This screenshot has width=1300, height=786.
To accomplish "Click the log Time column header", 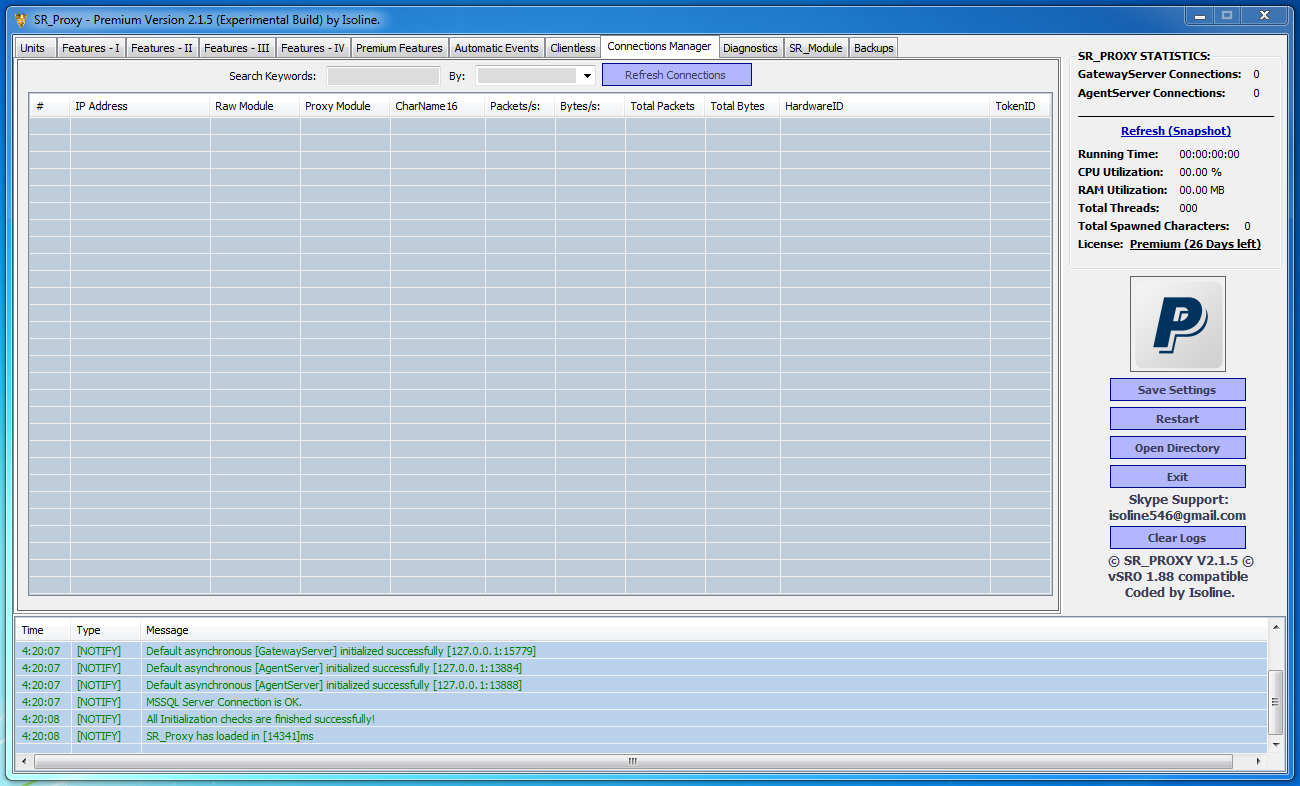I will coord(44,630).
